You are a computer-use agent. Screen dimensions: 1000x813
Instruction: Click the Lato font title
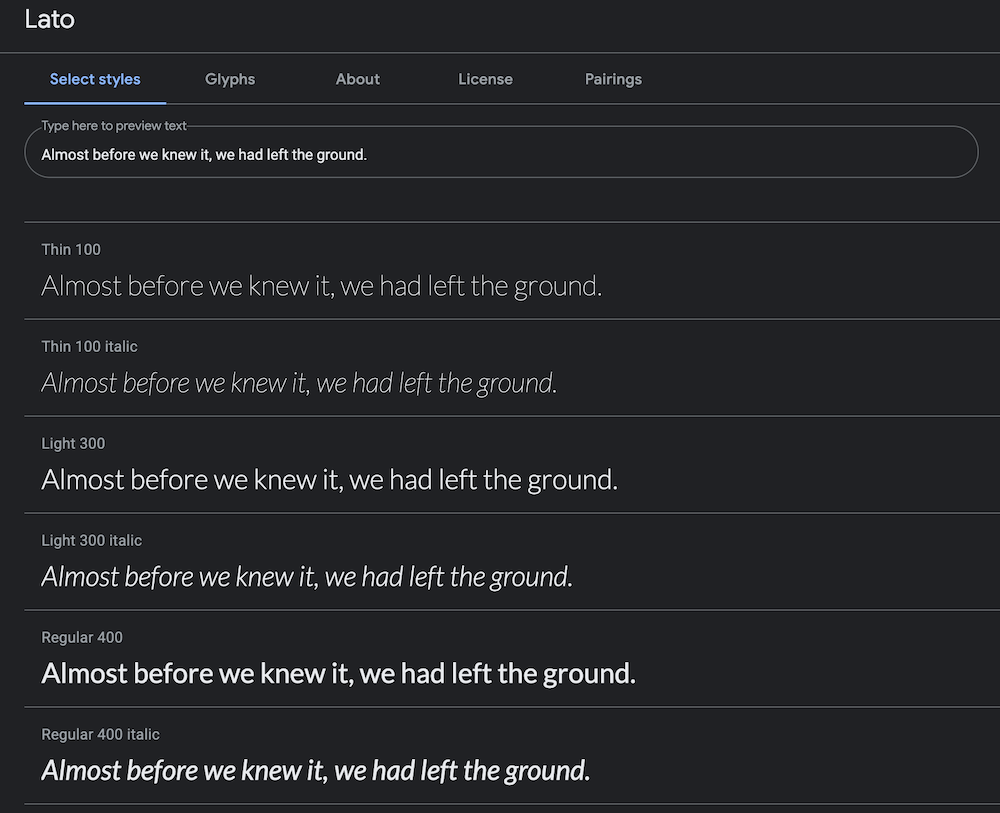50,18
